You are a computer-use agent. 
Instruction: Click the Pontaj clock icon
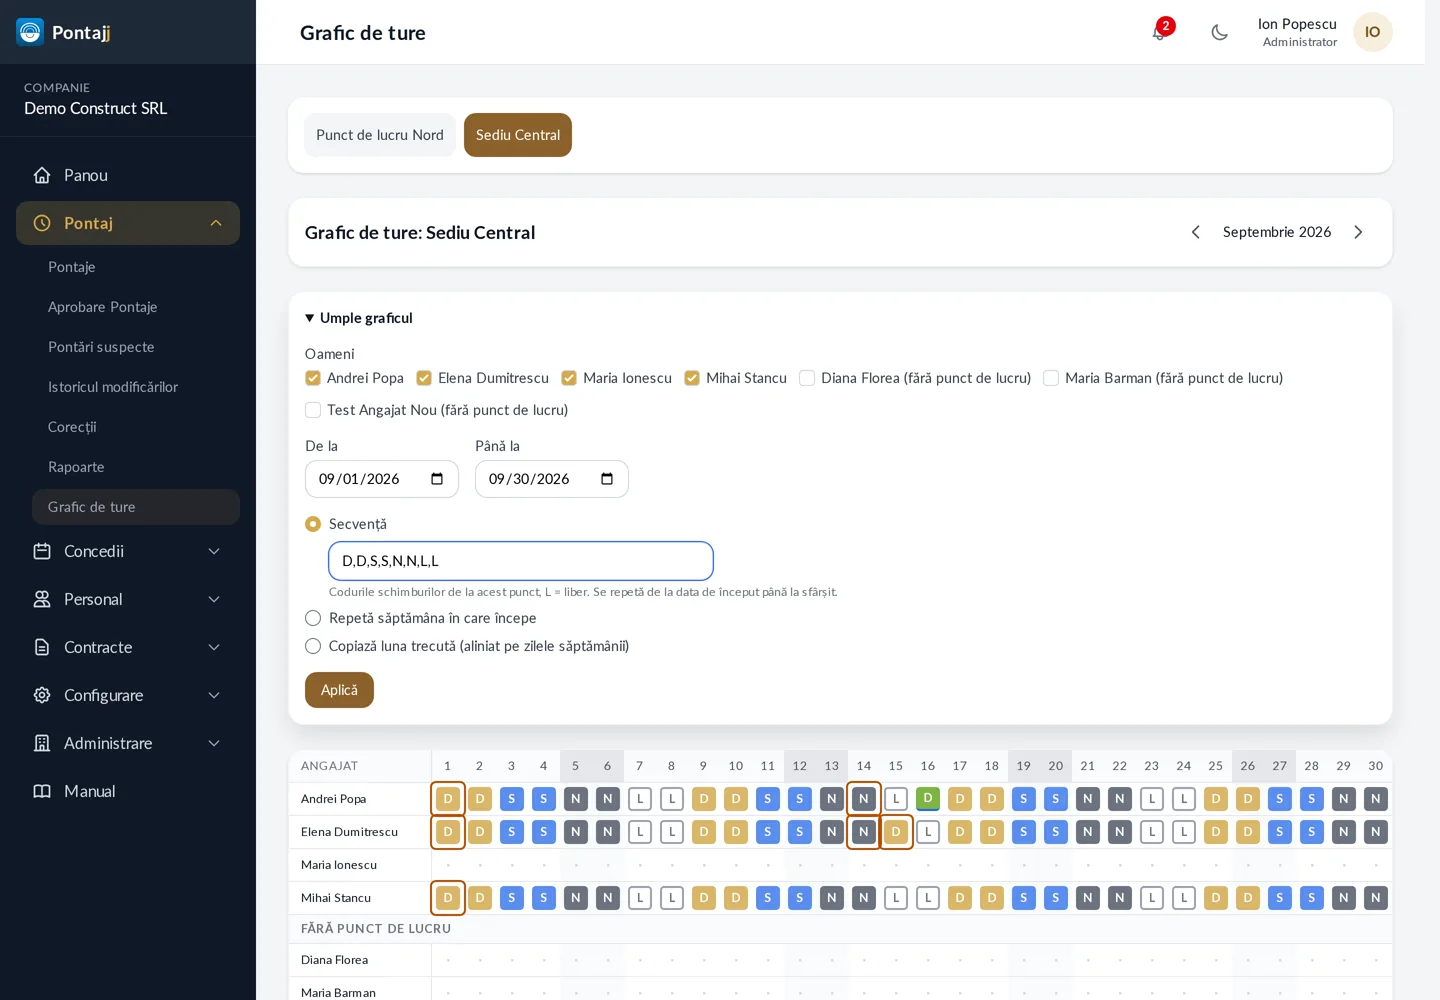point(42,223)
